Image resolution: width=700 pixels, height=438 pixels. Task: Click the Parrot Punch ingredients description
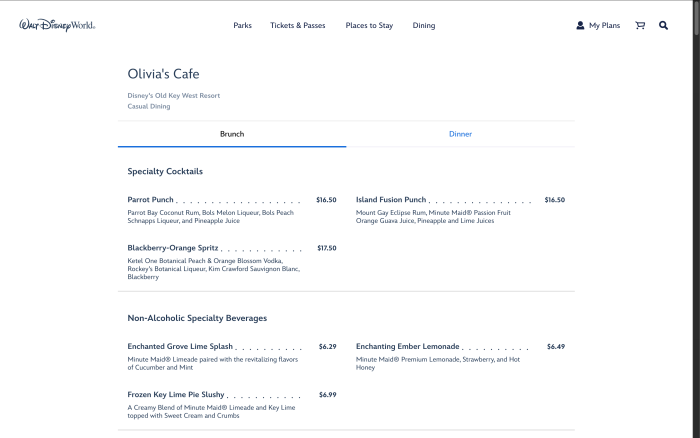point(211,217)
